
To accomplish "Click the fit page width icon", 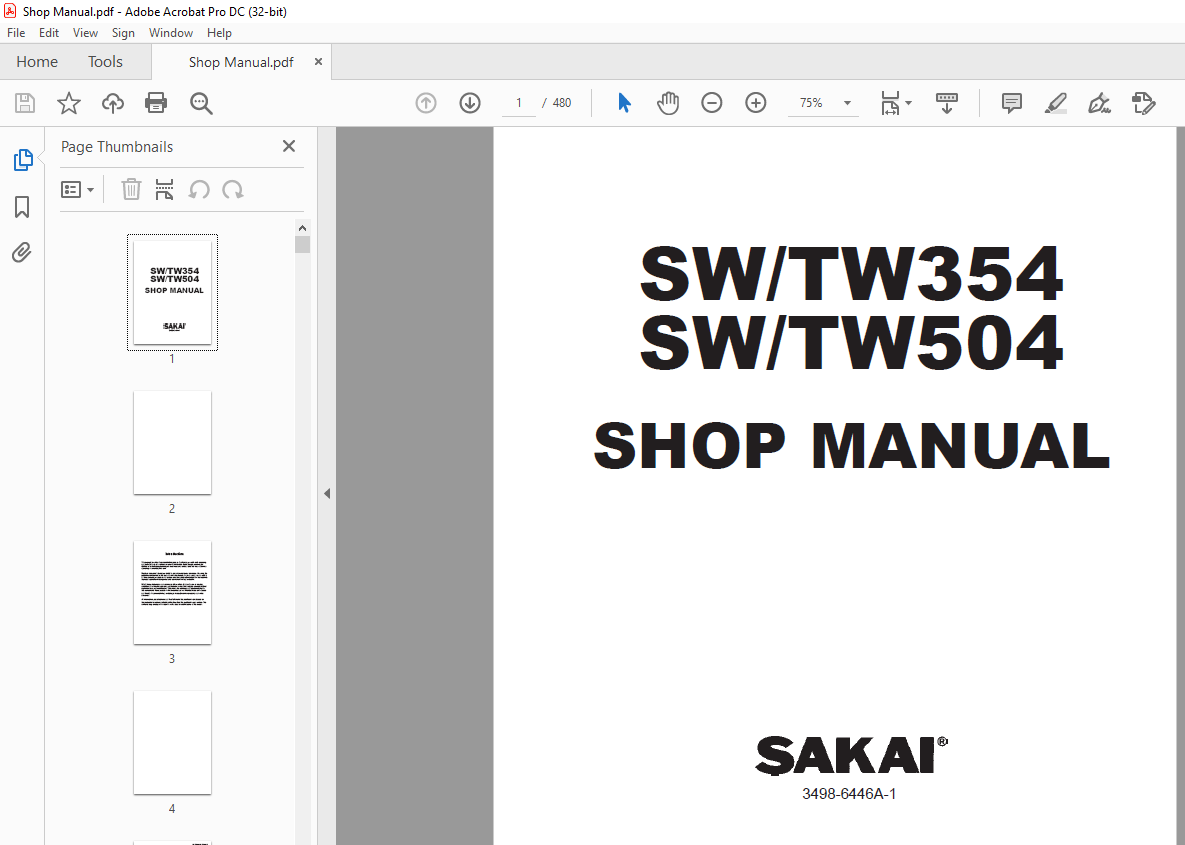I will (890, 103).
